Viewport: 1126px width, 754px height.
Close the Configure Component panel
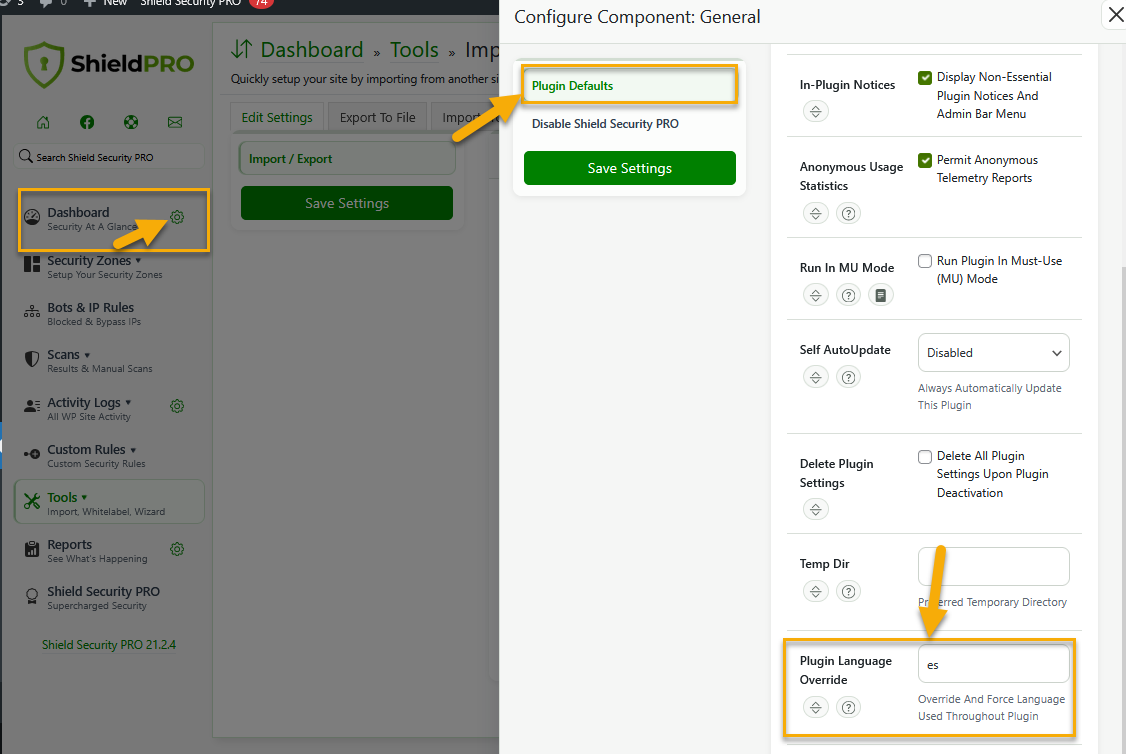tap(1115, 14)
